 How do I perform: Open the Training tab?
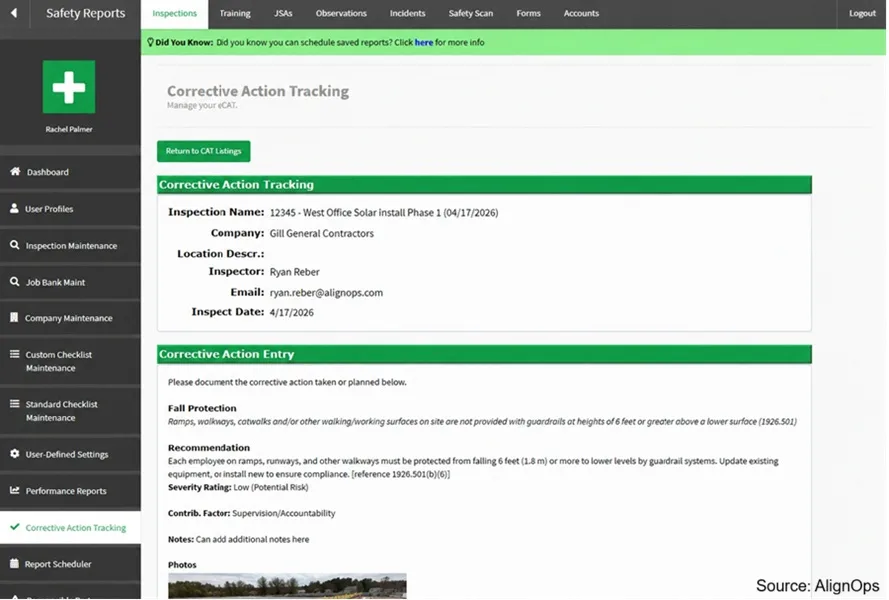pyautogui.click(x=235, y=13)
